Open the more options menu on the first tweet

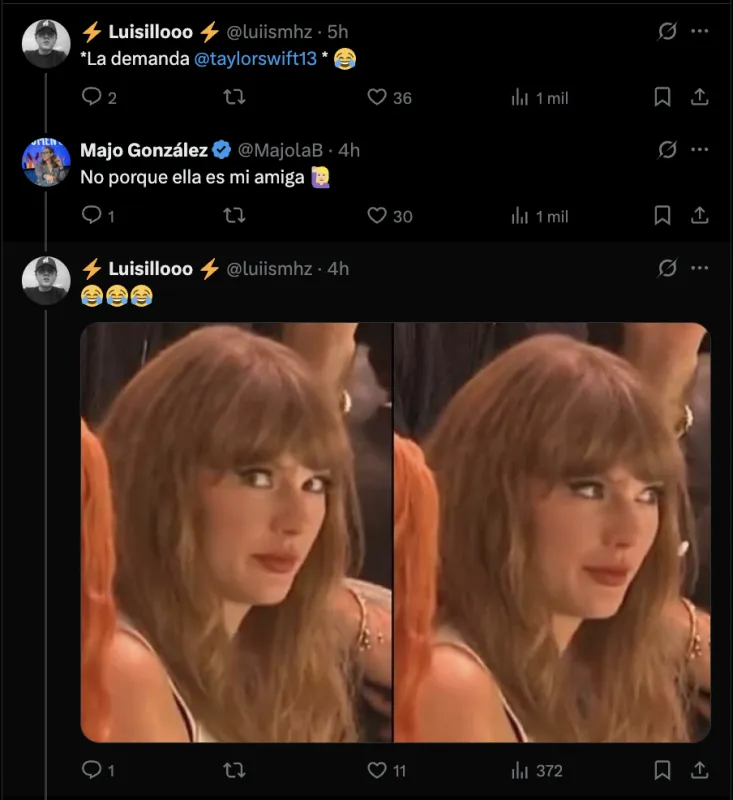(x=699, y=32)
